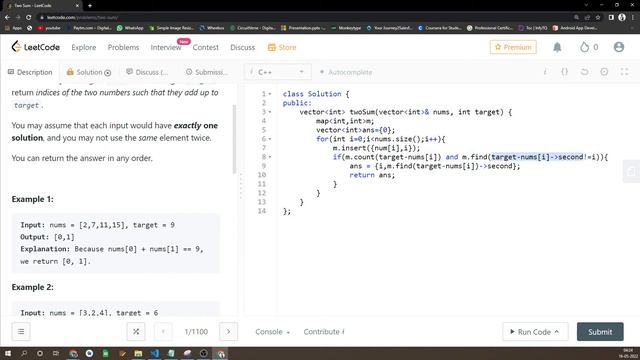
Task: Open the Store page
Action: coord(282,47)
